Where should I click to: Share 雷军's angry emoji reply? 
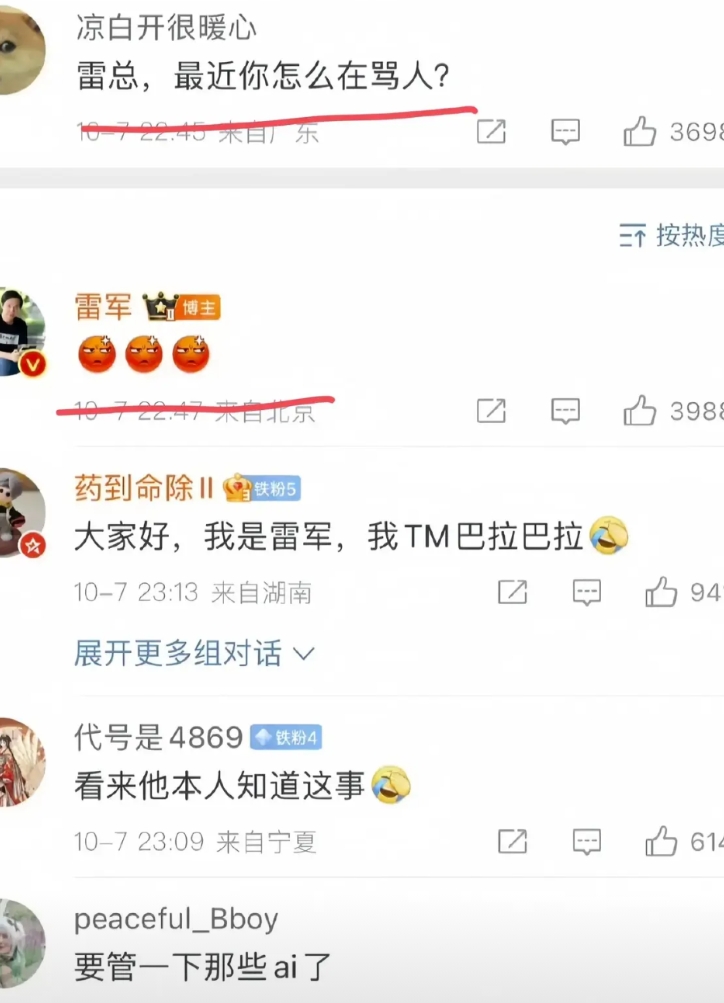coord(491,411)
